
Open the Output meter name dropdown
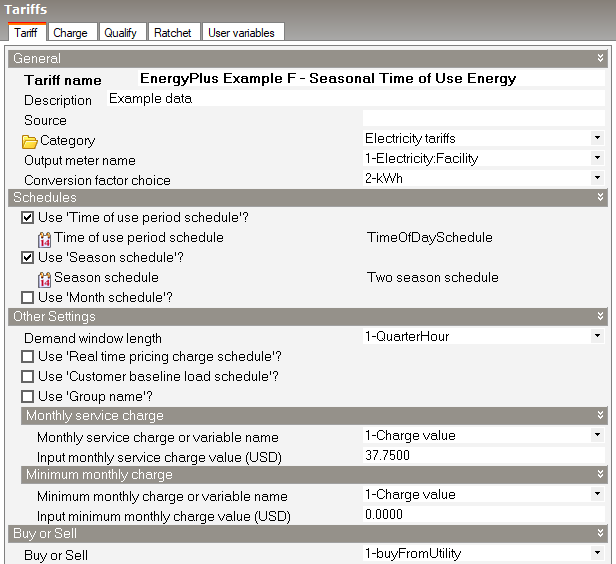(597, 158)
